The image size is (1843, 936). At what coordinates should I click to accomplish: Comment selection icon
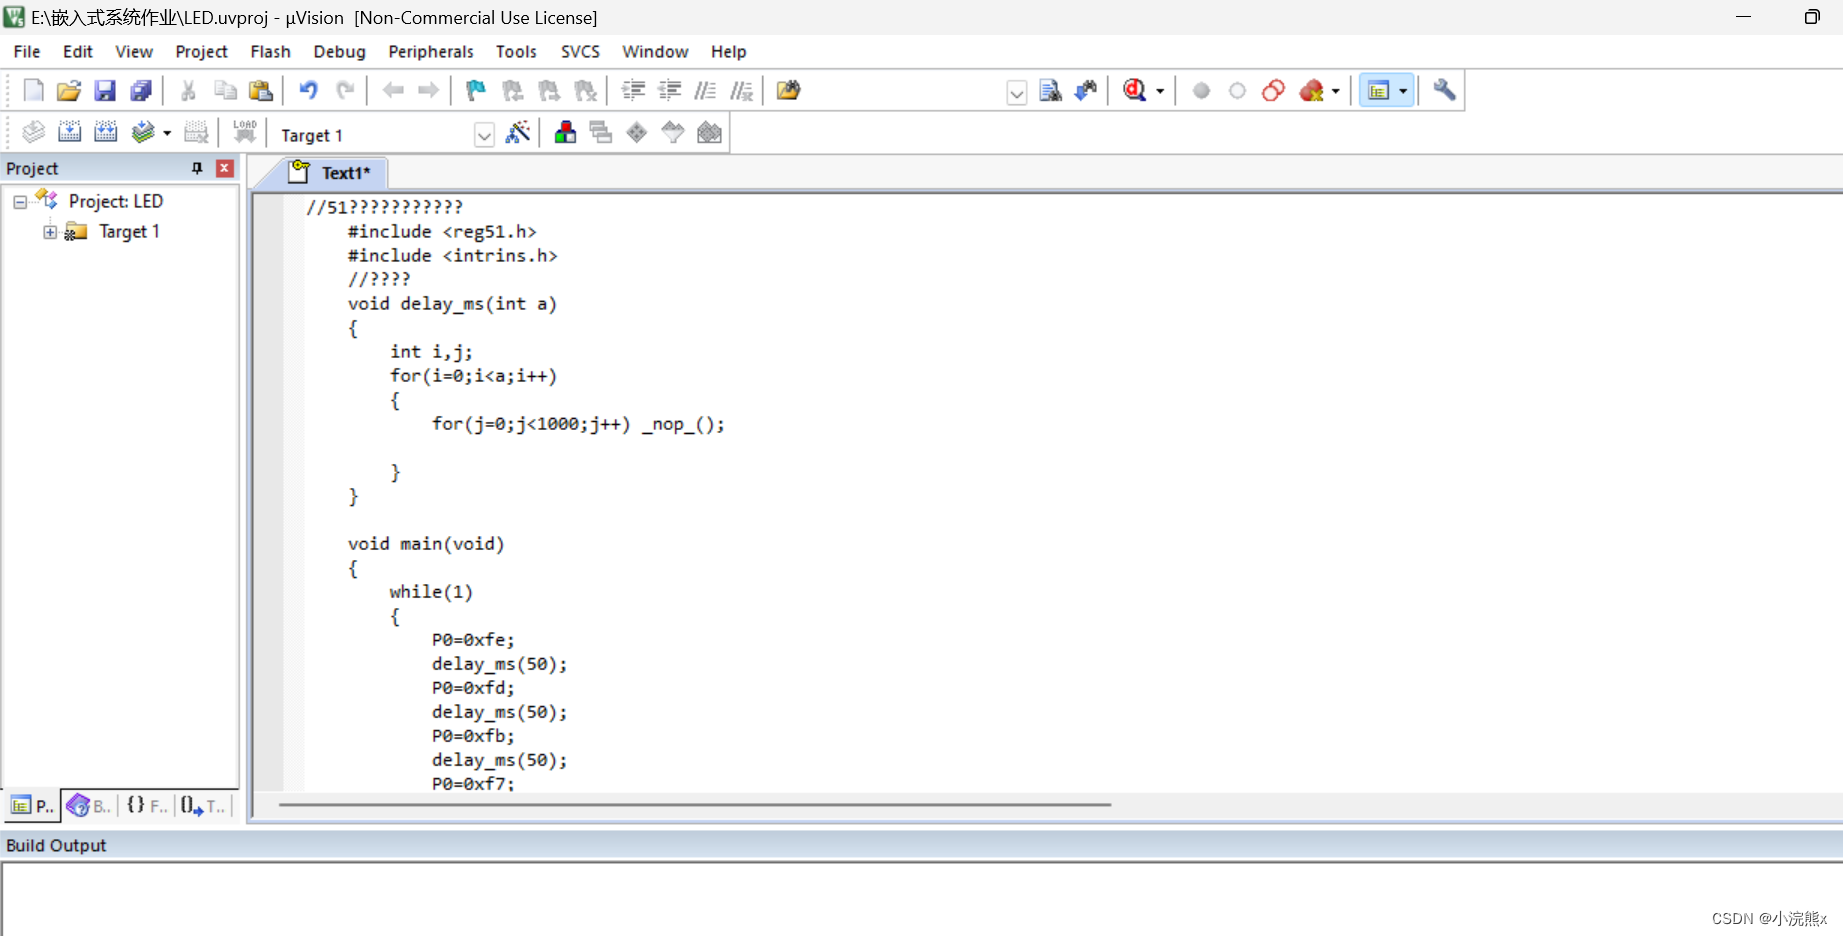click(x=705, y=91)
